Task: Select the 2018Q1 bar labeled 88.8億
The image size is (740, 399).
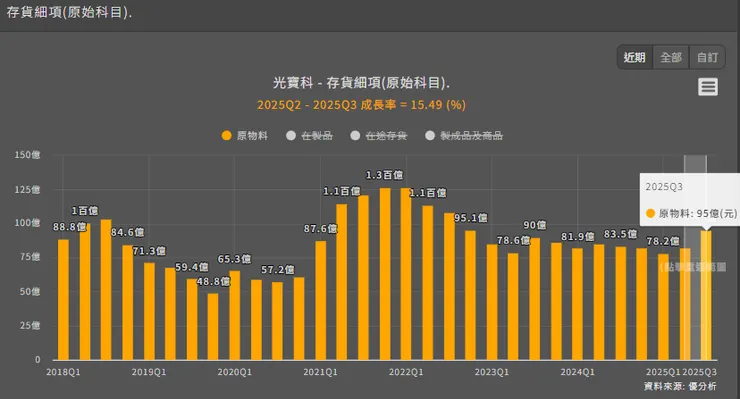Action: pyautogui.click(x=63, y=299)
